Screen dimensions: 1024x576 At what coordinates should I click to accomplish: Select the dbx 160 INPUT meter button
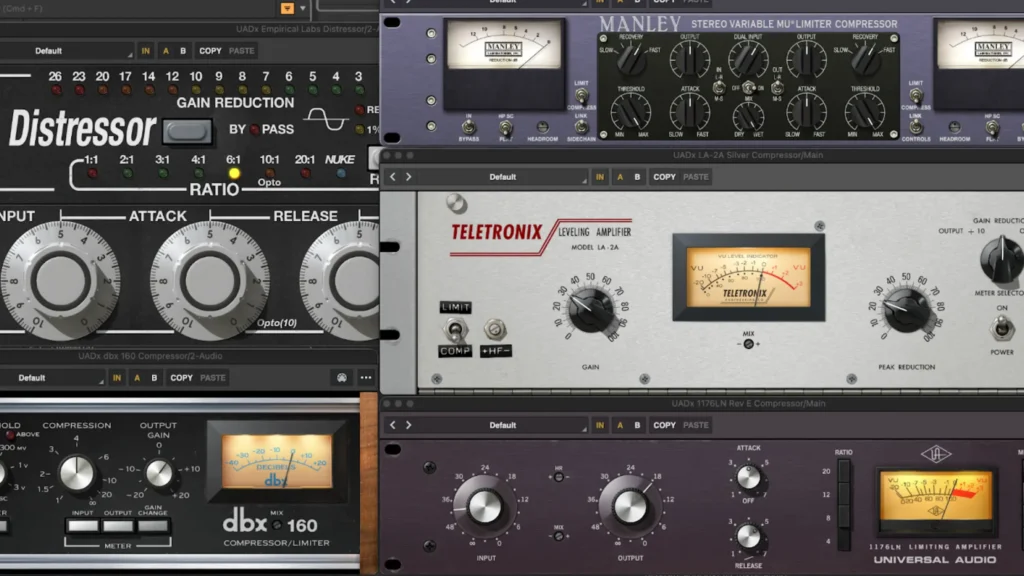point(83,526)
